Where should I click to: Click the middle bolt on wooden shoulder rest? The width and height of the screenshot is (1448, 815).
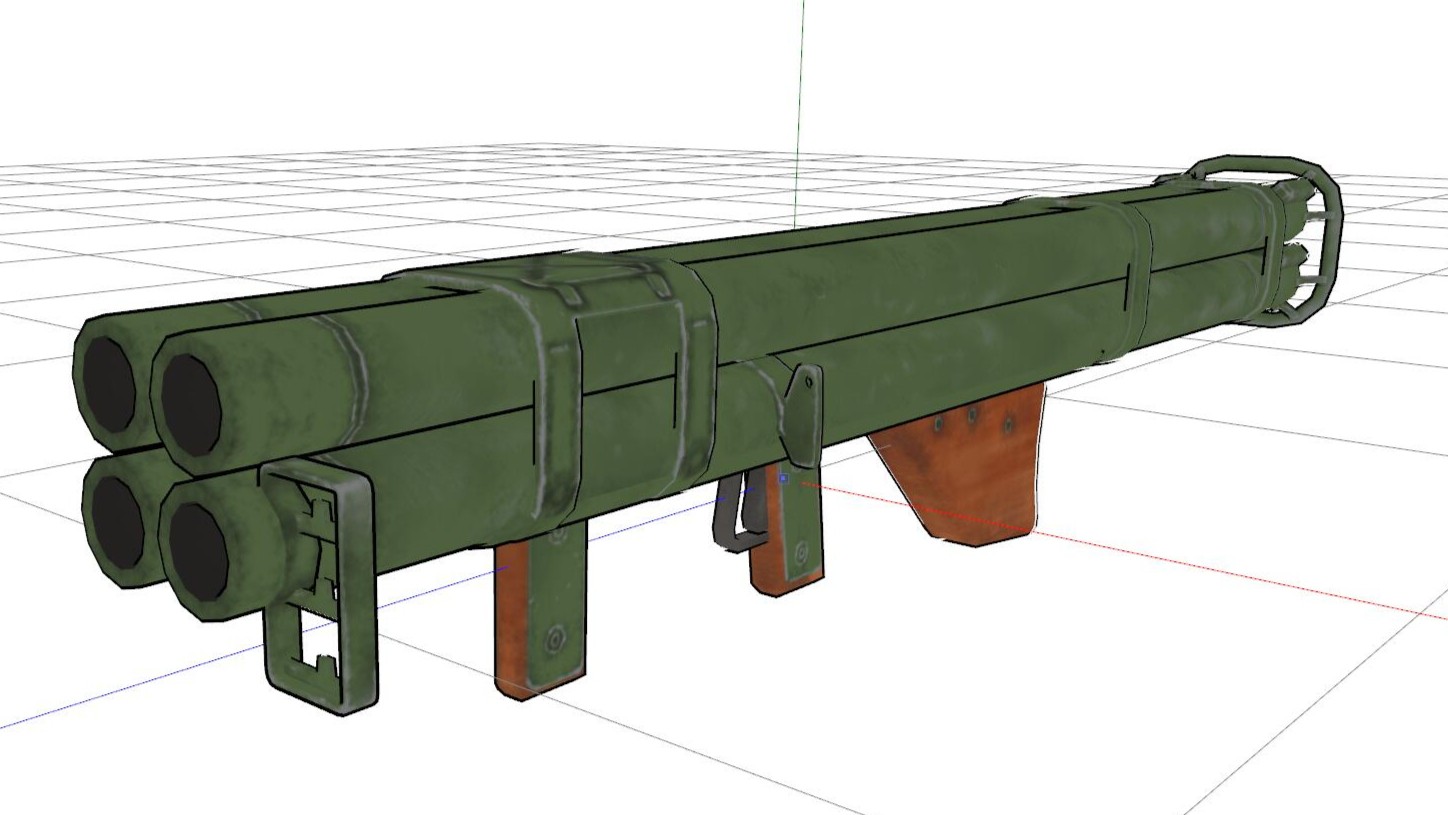click(x=971, y=417)
